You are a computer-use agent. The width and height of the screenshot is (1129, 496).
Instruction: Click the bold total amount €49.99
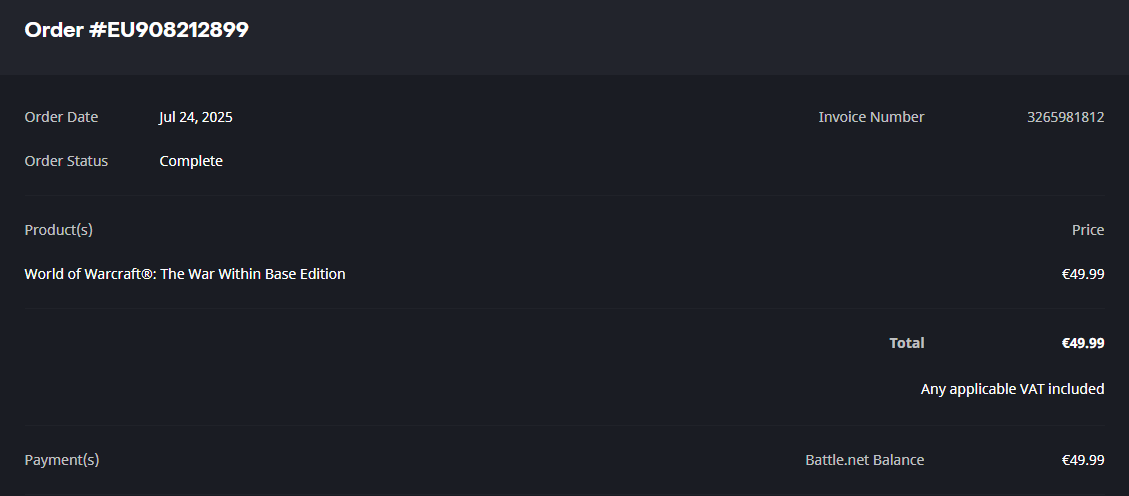coord(1083,343)
